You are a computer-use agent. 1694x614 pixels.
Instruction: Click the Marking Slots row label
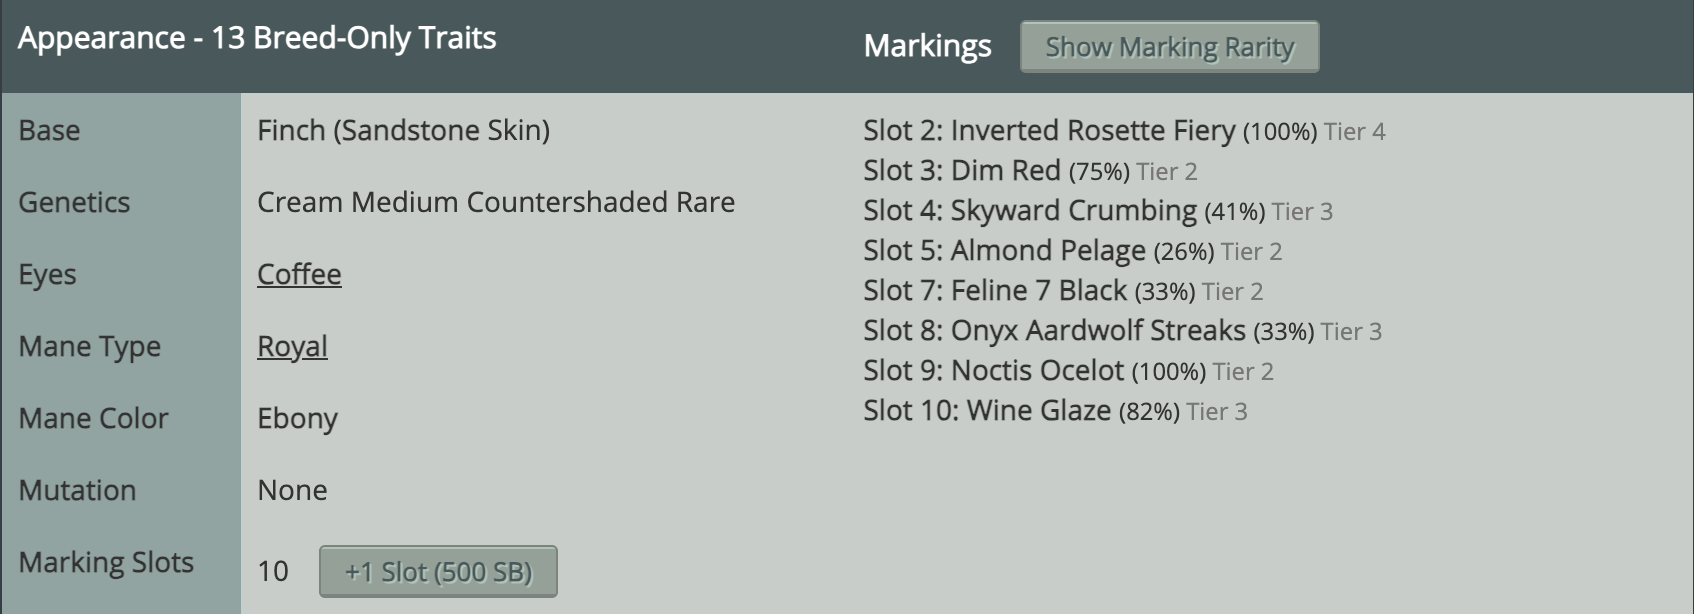106,562
